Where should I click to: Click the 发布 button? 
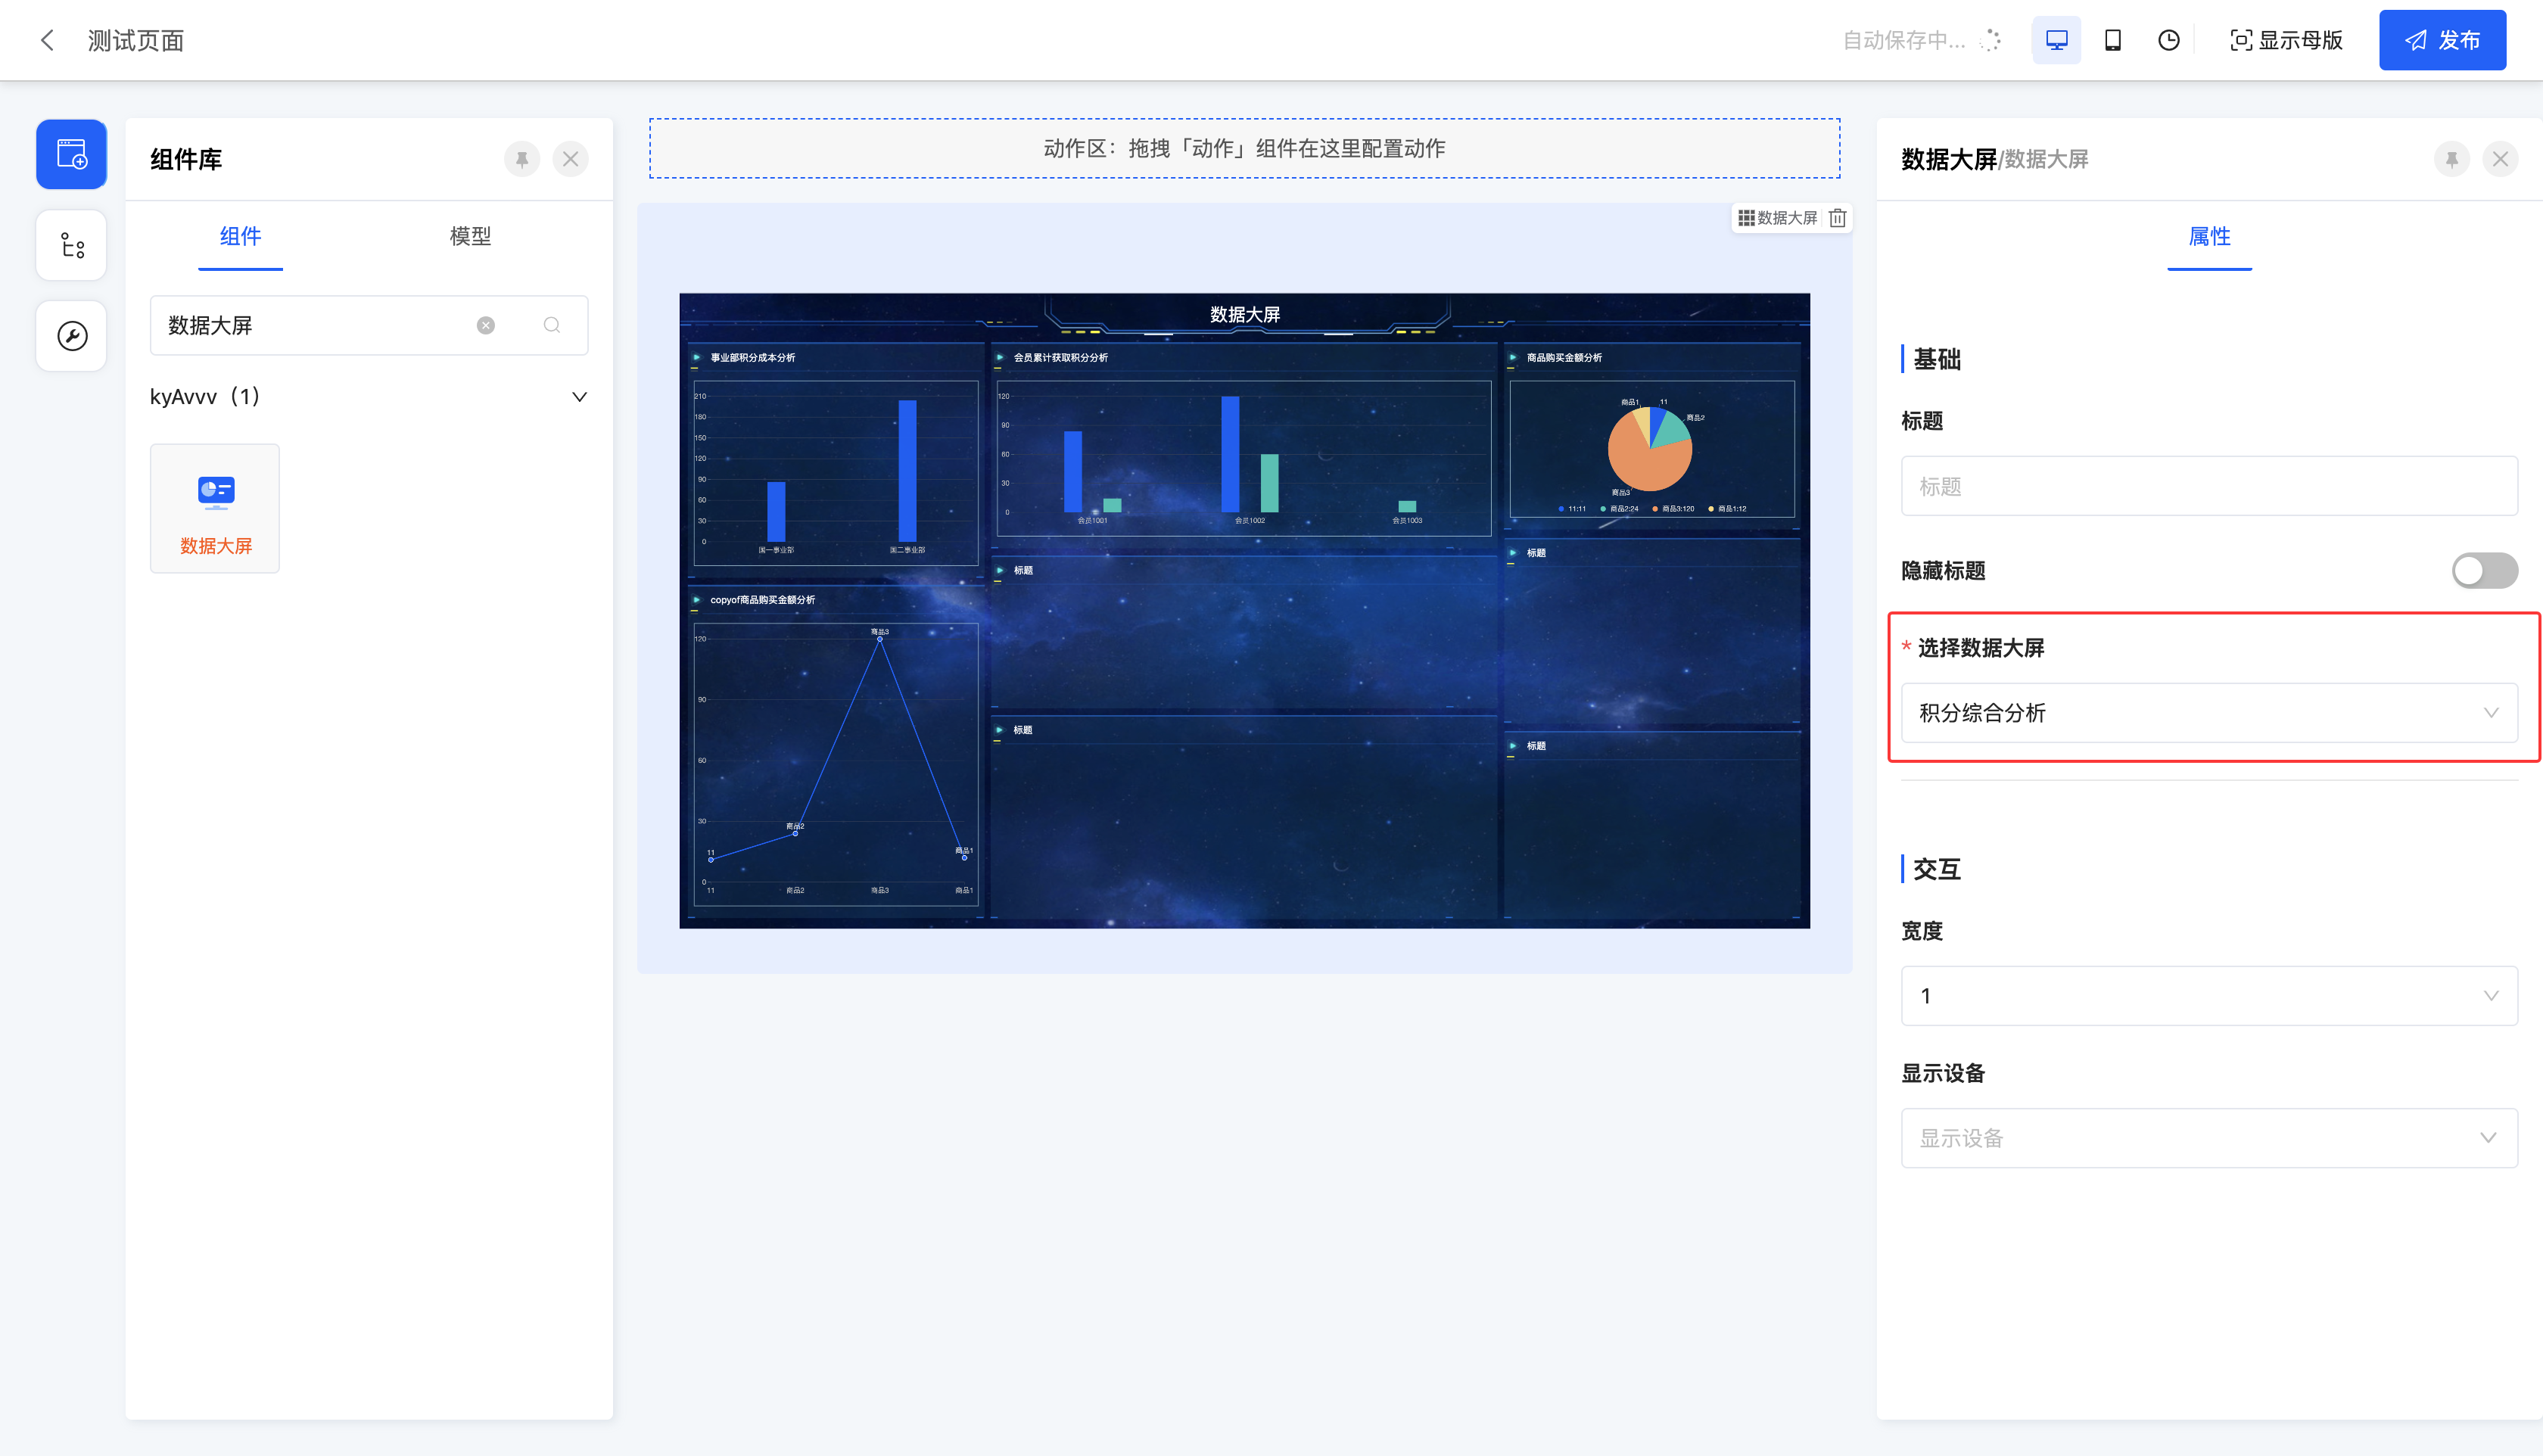point(2442,40)
